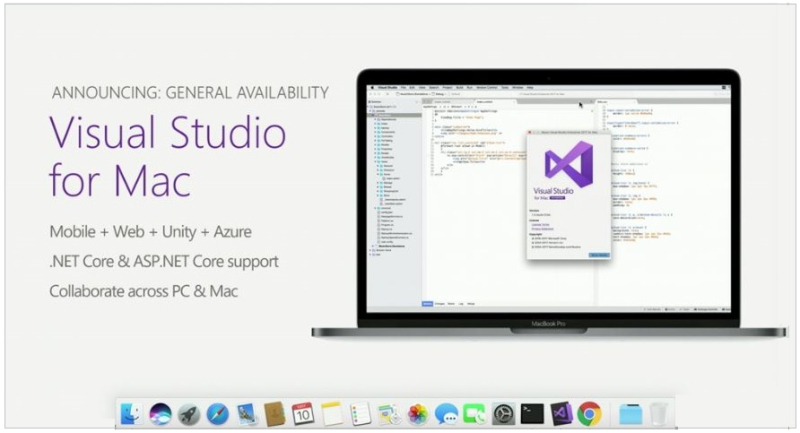This screenshot has width=800, height=433.
Task: Open the Mail stamp icon in Dock
Action: [246, 414]
